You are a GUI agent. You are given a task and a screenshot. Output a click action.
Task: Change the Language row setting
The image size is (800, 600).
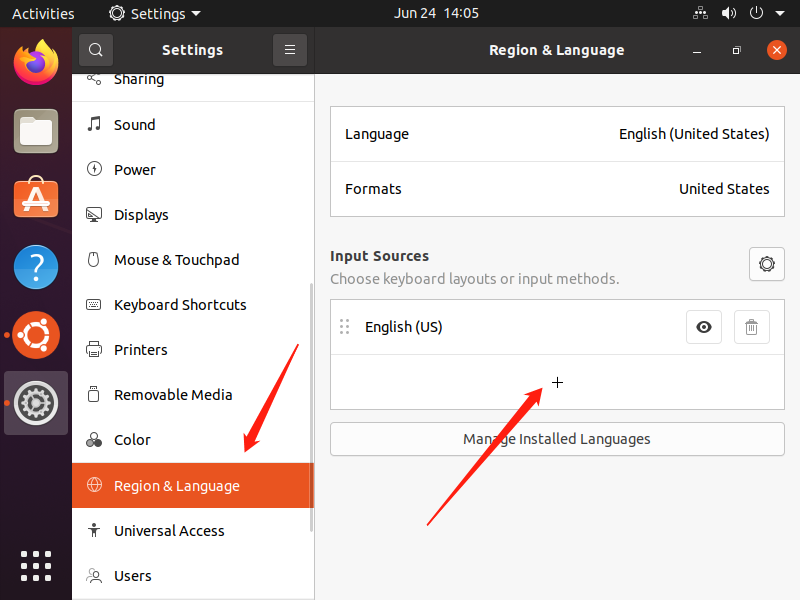tap(557, 134)
